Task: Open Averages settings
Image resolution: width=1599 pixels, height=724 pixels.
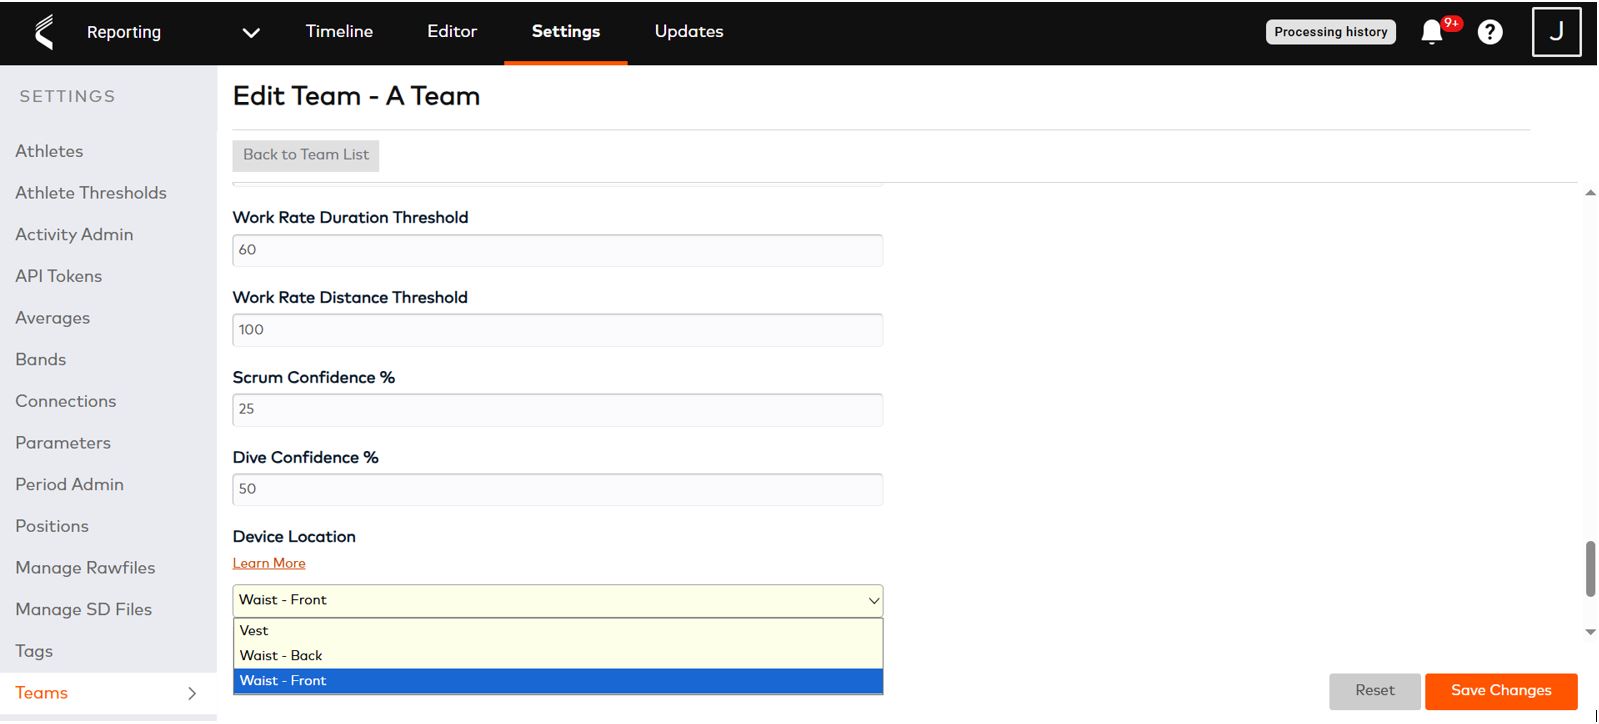Action: 52,318
